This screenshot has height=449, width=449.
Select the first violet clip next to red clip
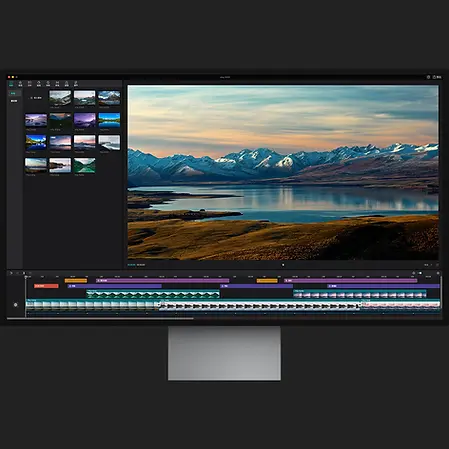115,286
